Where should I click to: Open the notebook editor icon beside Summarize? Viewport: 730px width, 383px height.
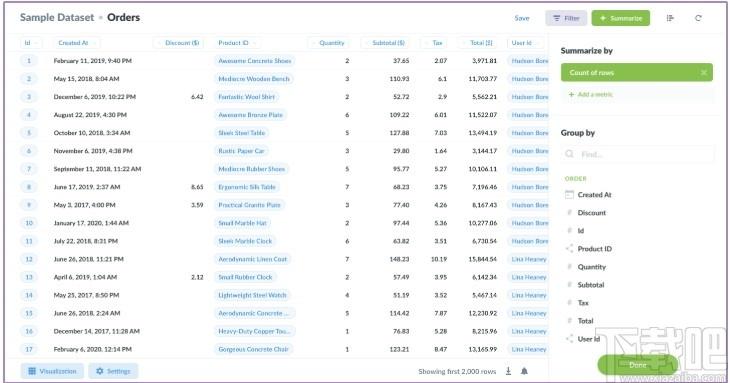tap(670, 18)
